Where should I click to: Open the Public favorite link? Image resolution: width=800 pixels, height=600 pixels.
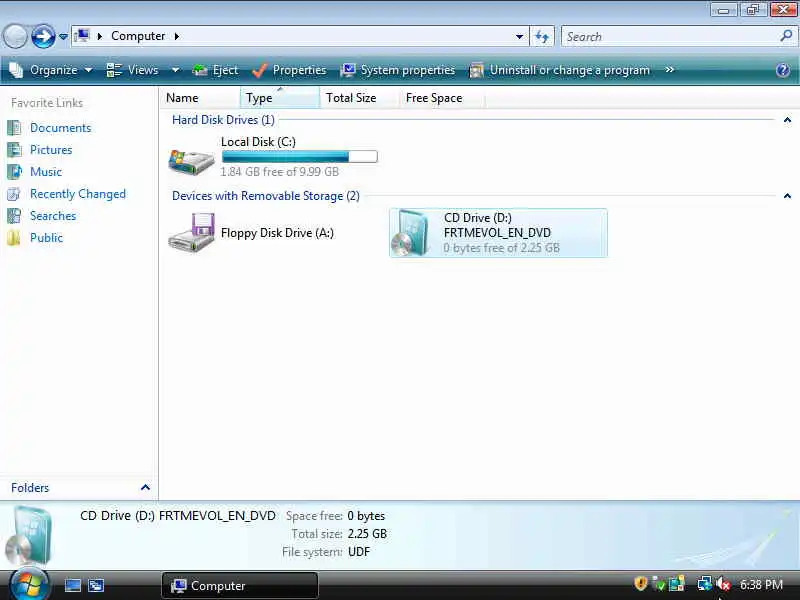point(46,238)
